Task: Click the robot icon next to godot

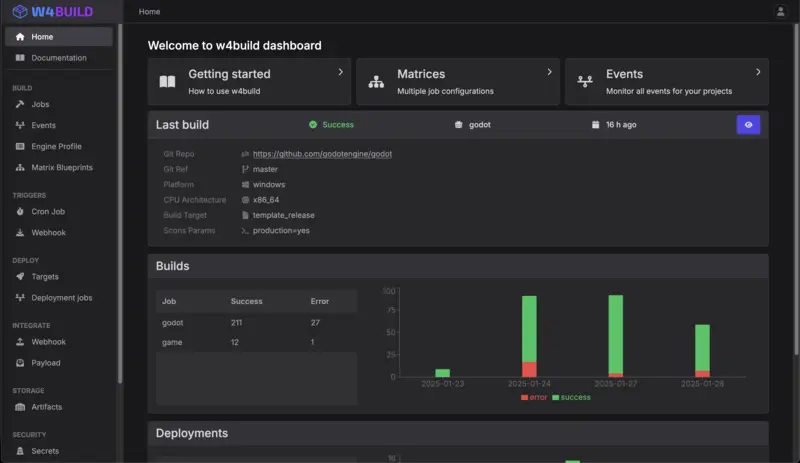Action: (458, 125)
